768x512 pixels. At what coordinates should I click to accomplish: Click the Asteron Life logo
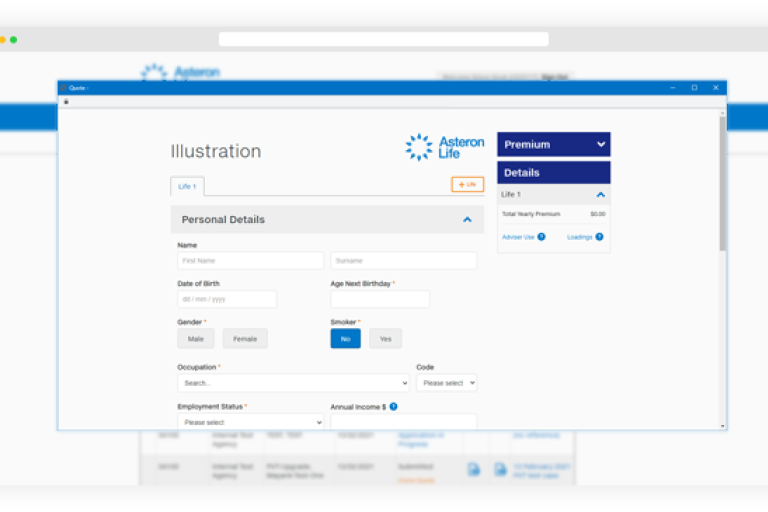pos(444,147)
